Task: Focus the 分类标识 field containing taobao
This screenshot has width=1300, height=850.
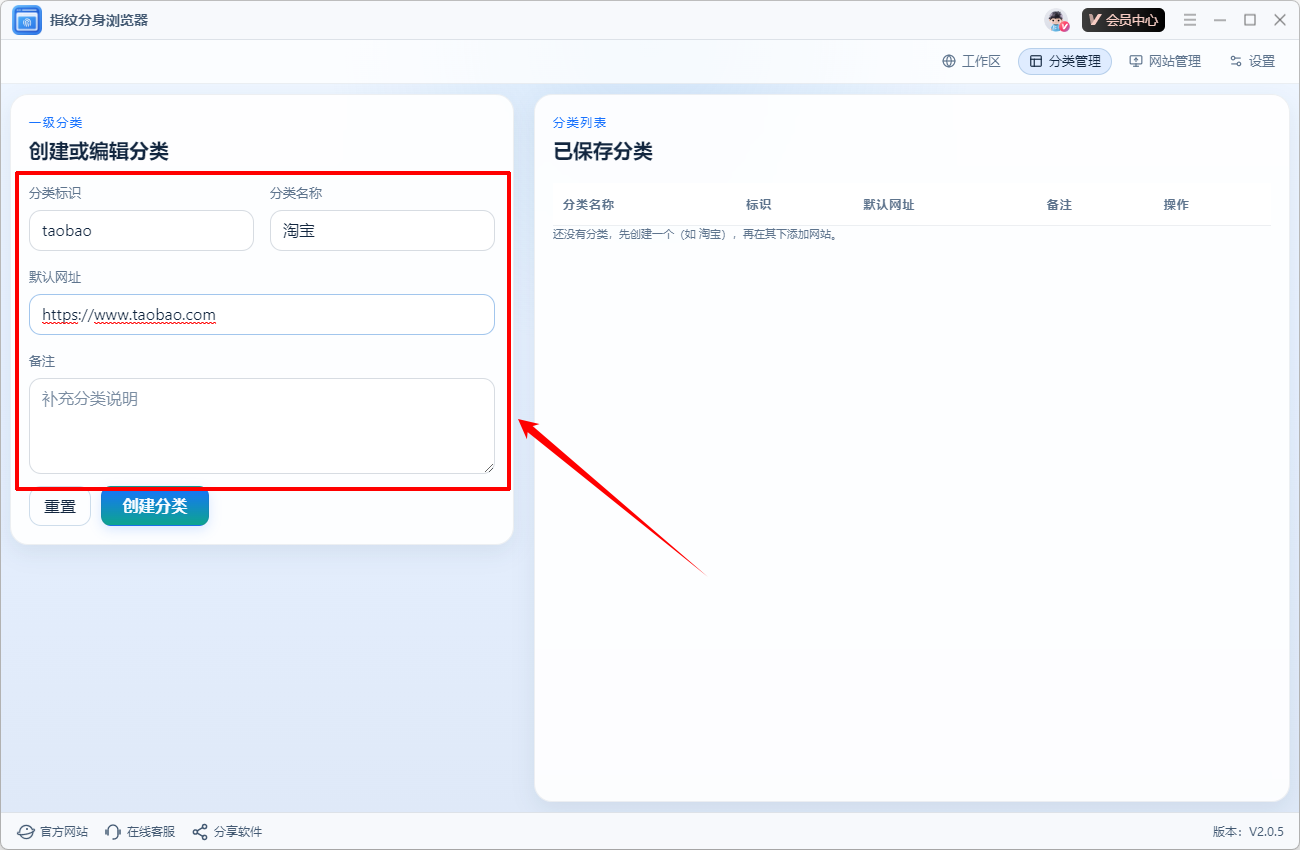Action: [x=141, y=230]
